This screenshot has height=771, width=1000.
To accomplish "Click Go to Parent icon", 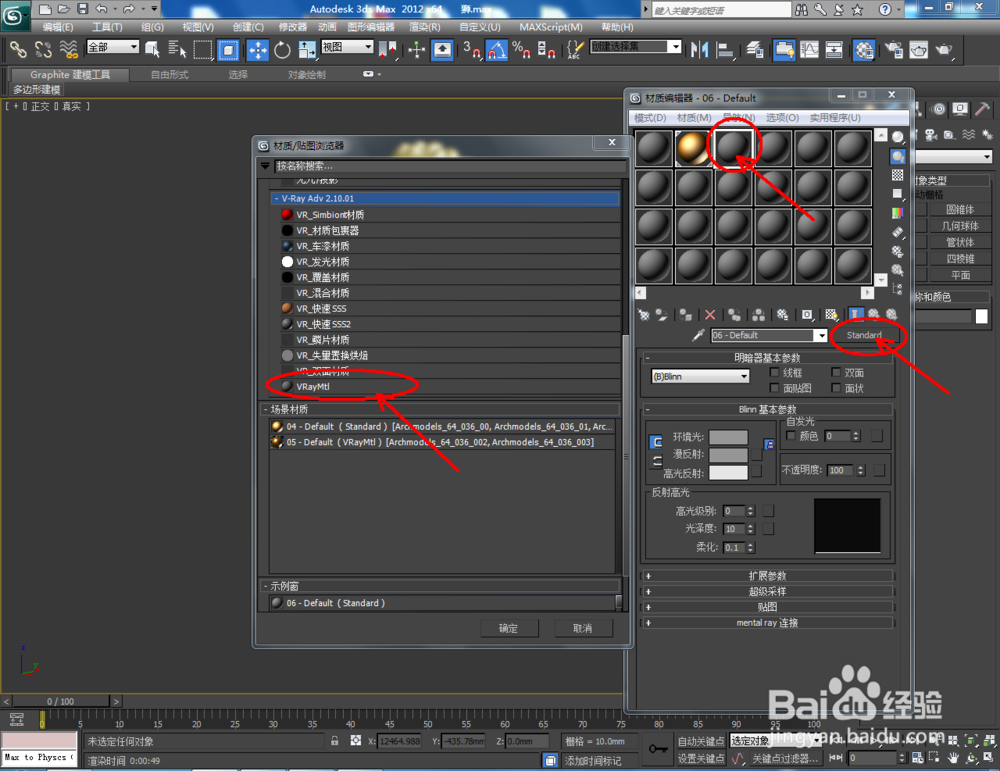I will [x=874, y=314].
